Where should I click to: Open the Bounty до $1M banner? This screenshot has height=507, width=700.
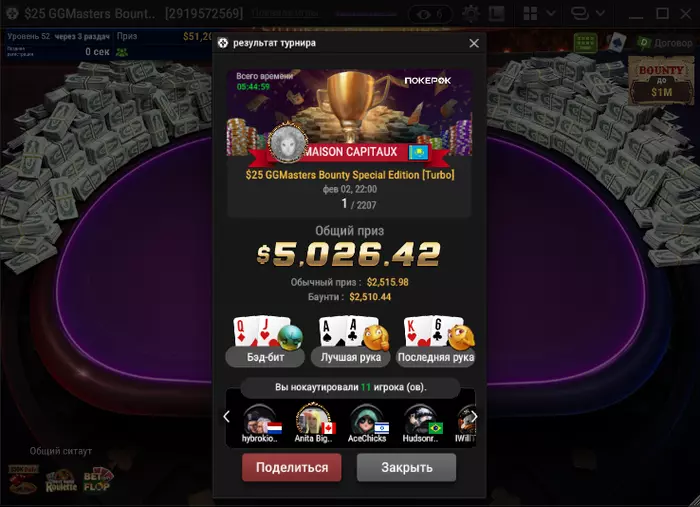(661, 81)
